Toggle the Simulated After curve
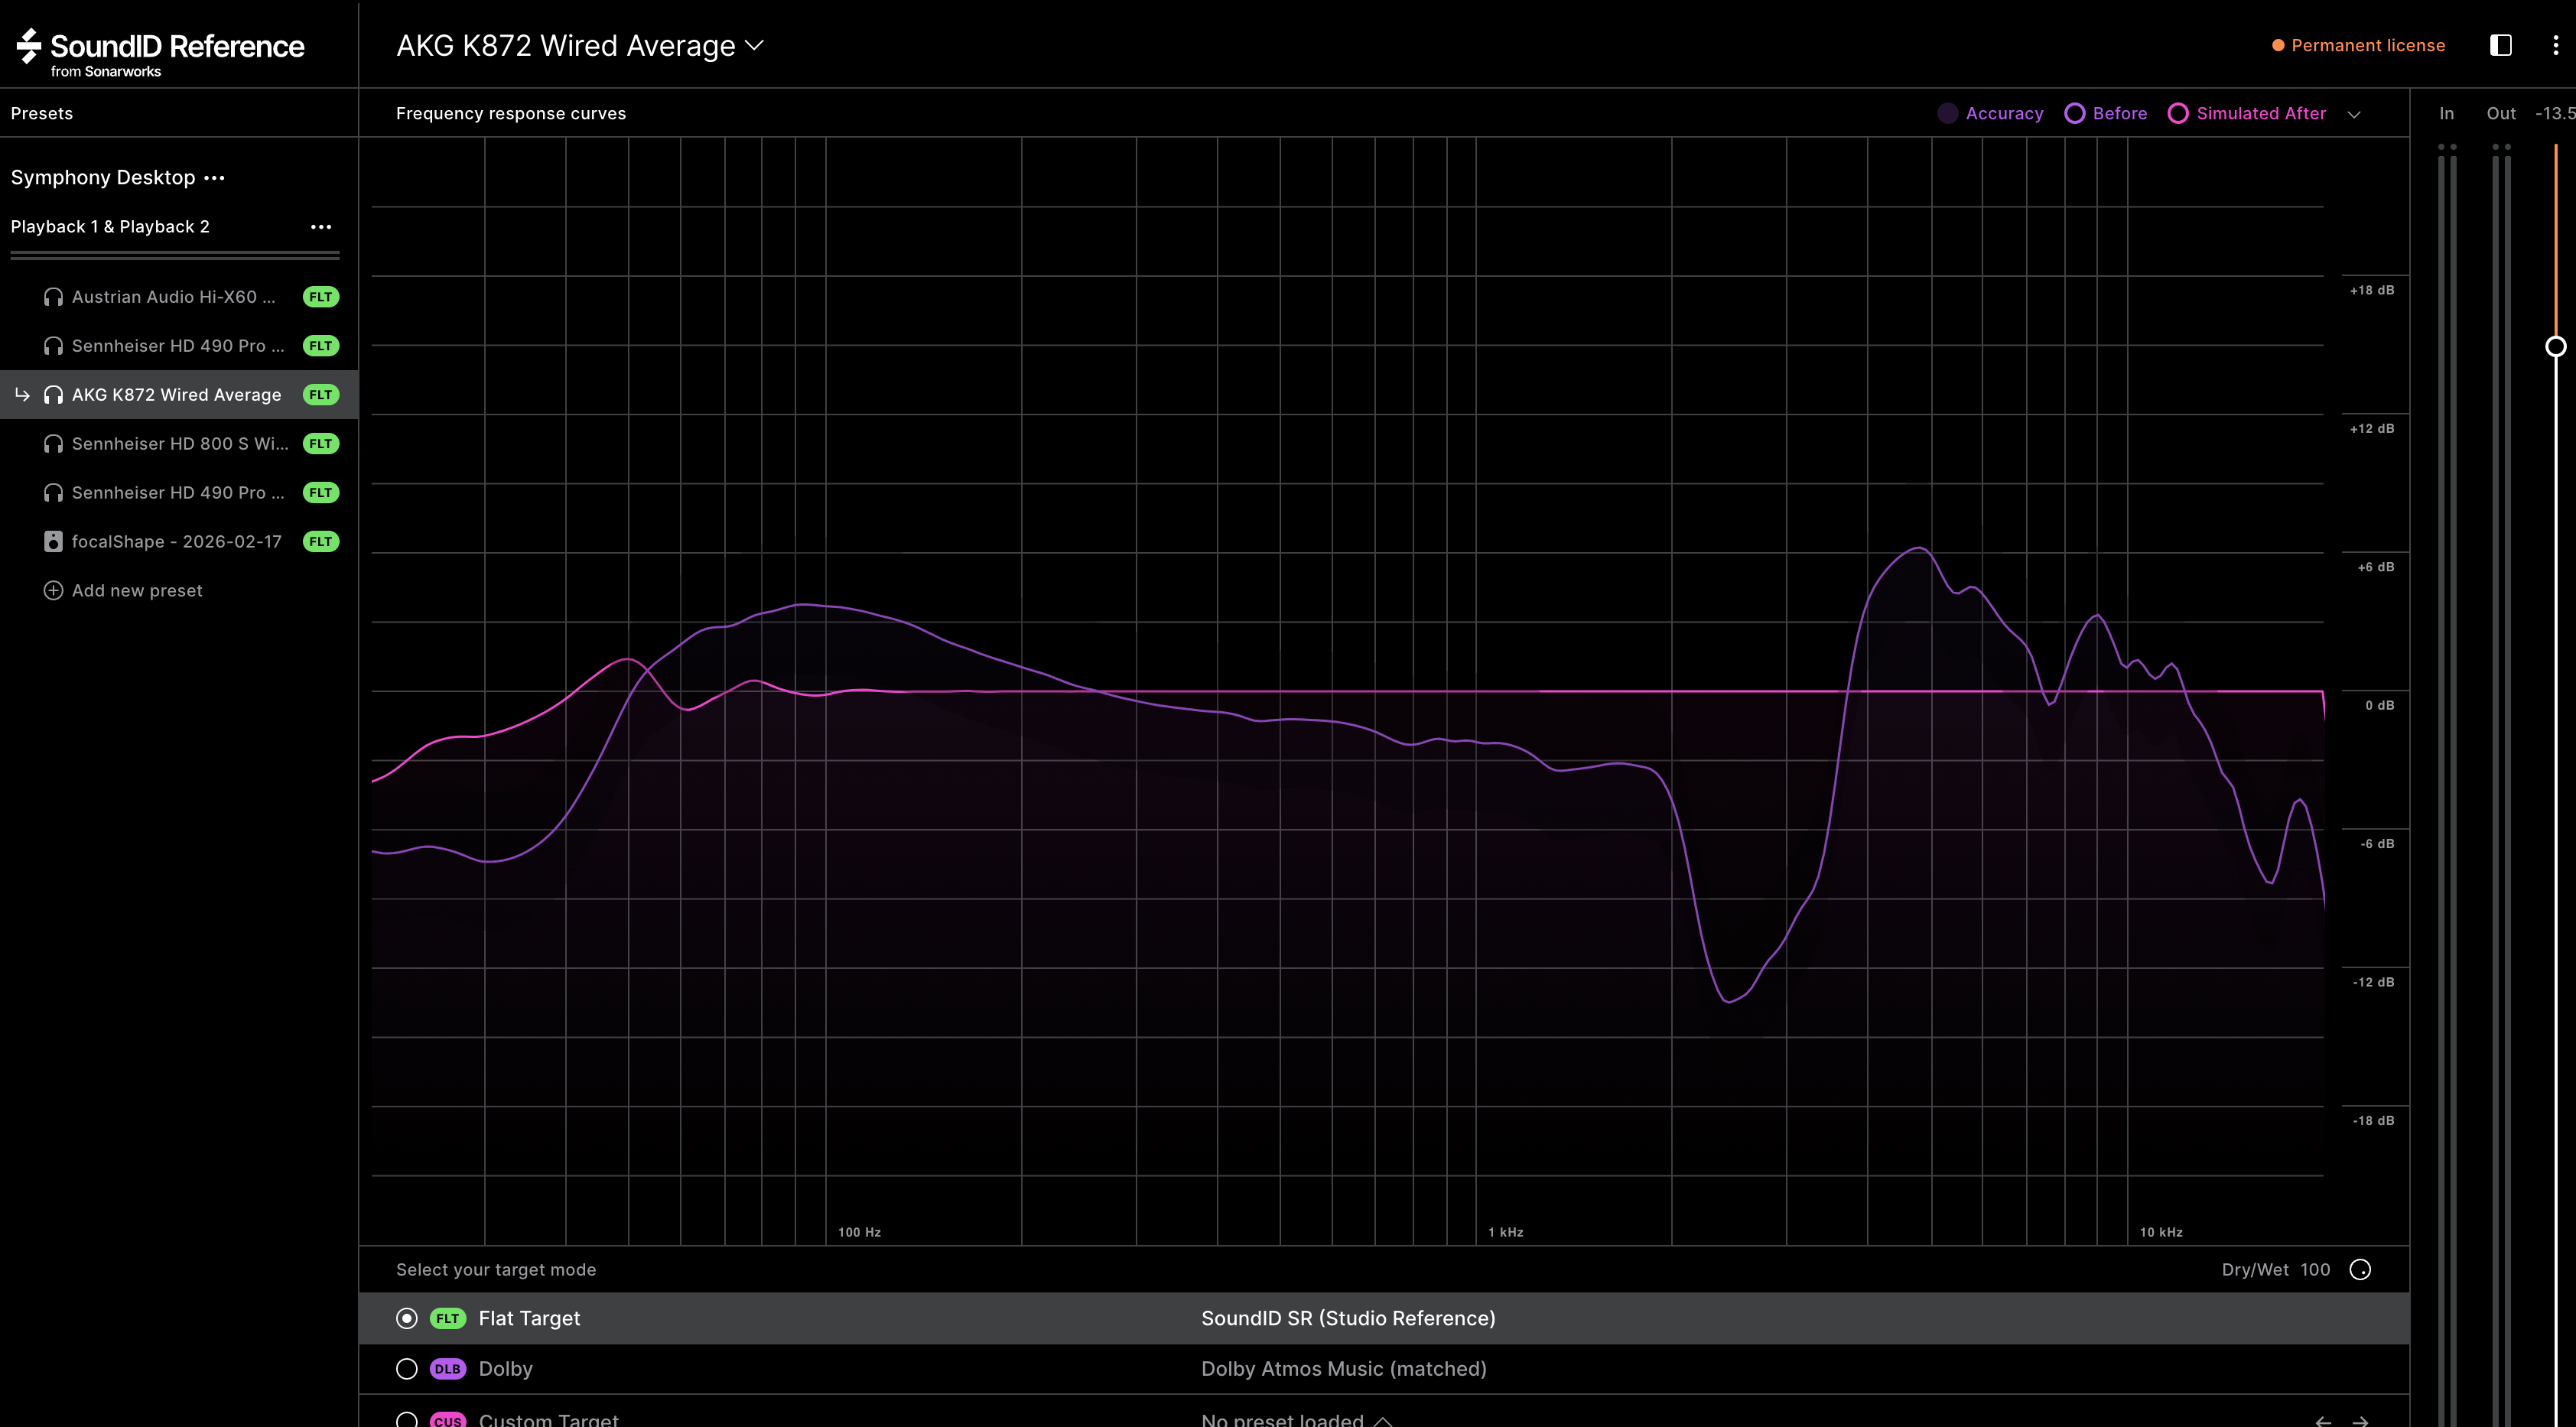 point(2178,114)
